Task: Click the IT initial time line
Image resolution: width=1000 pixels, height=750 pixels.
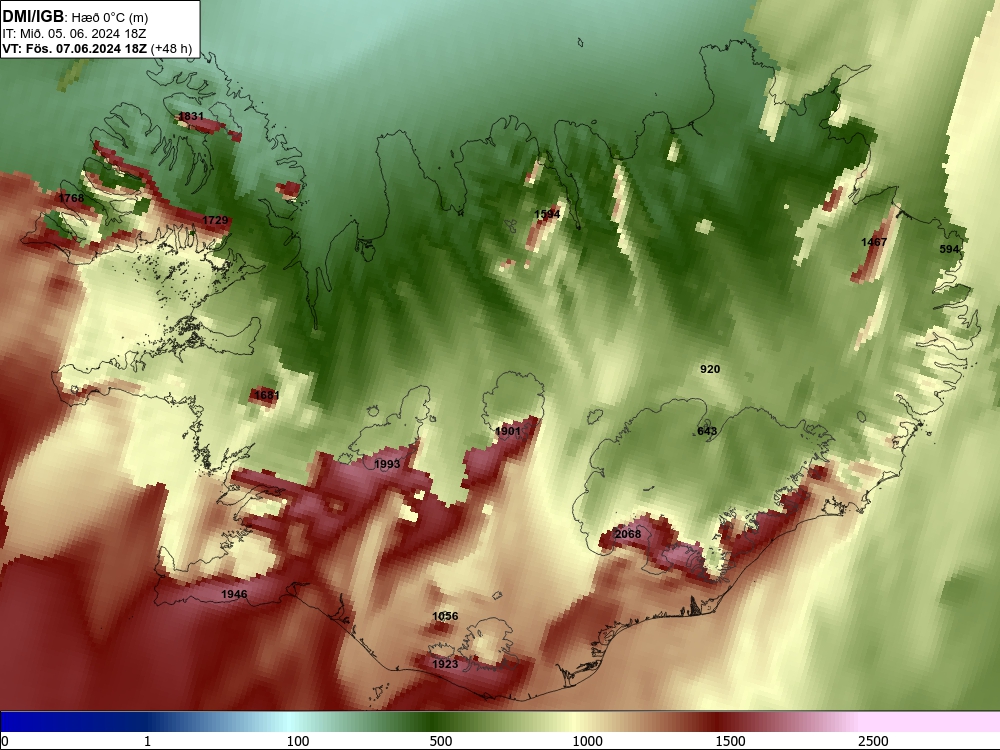Action: pos(75,33)
